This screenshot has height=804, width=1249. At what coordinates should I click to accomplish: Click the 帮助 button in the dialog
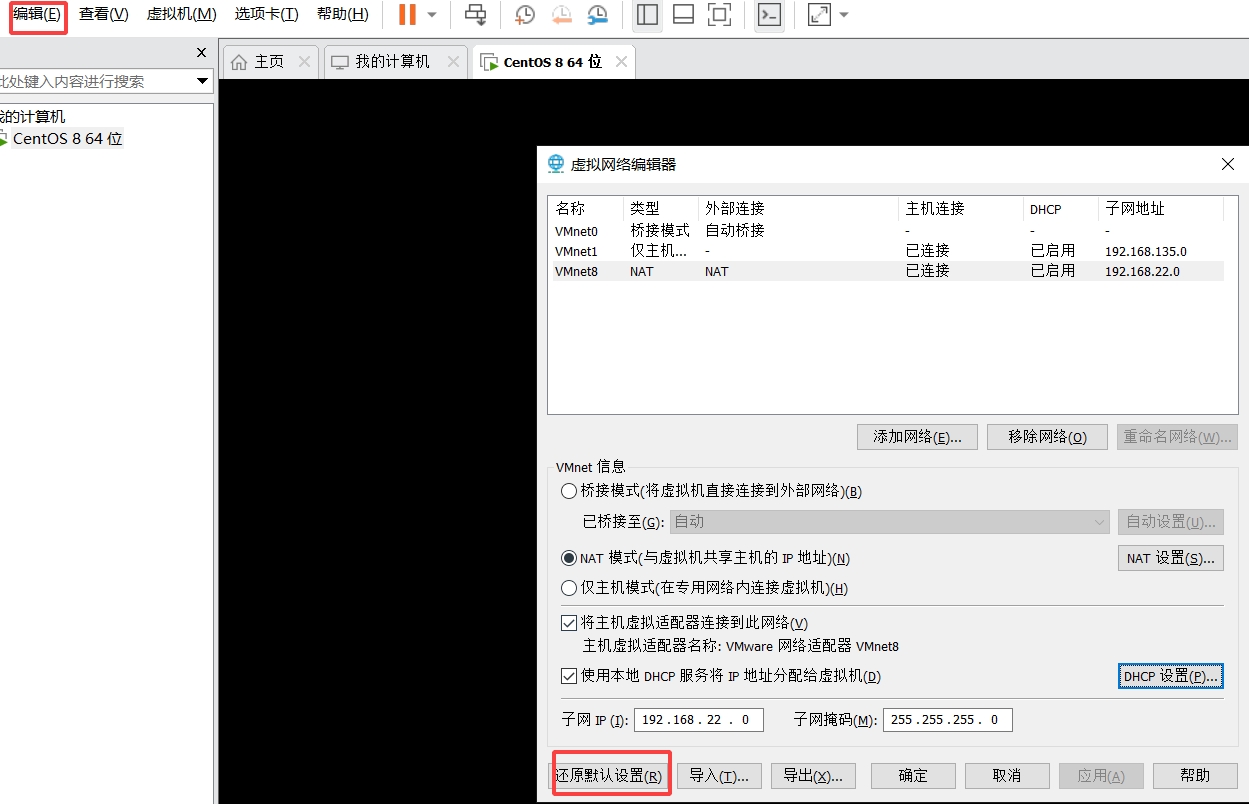tap(1195, 775)
